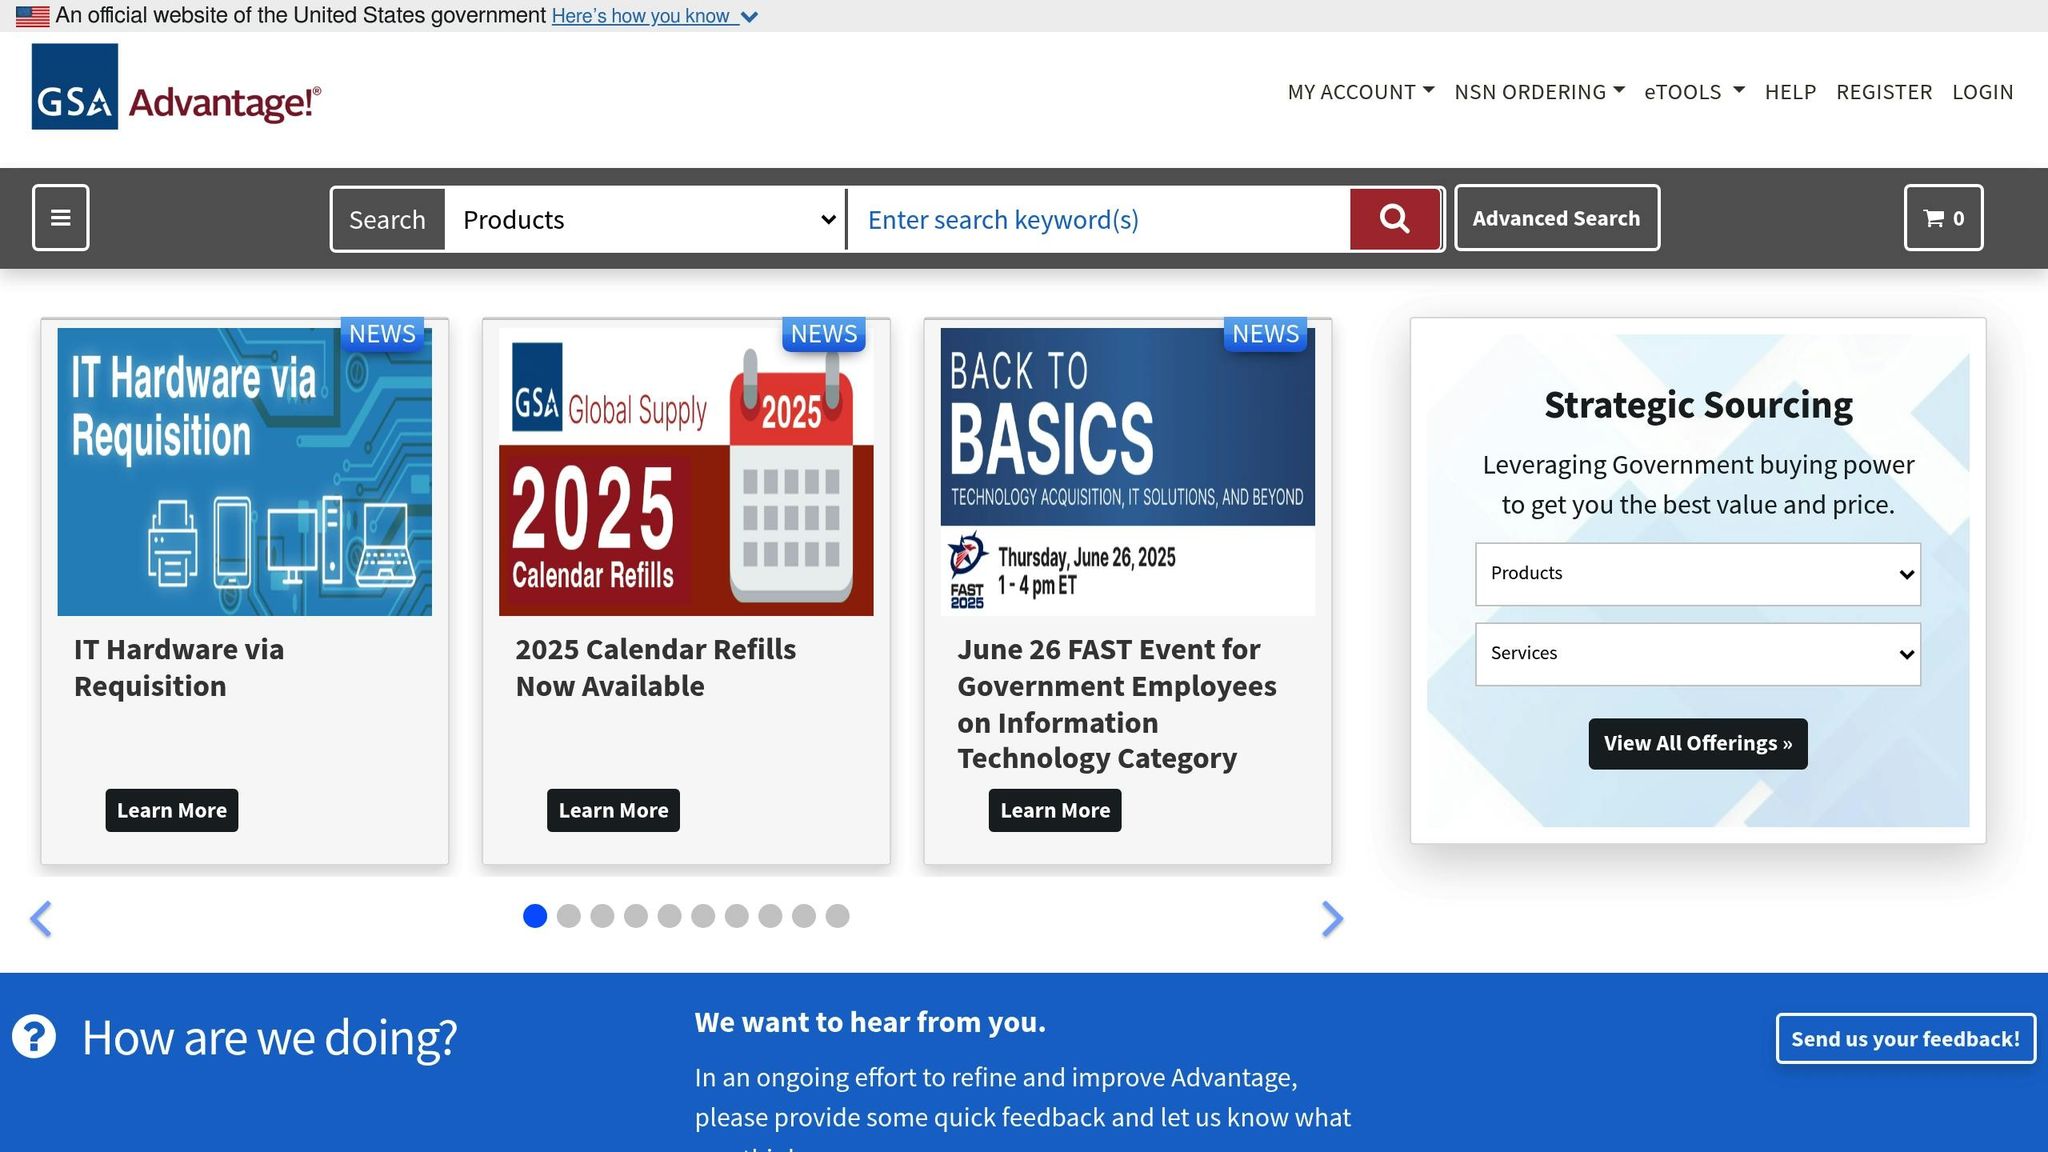Expand the NSN ORDERING menu

[1540, 92]
